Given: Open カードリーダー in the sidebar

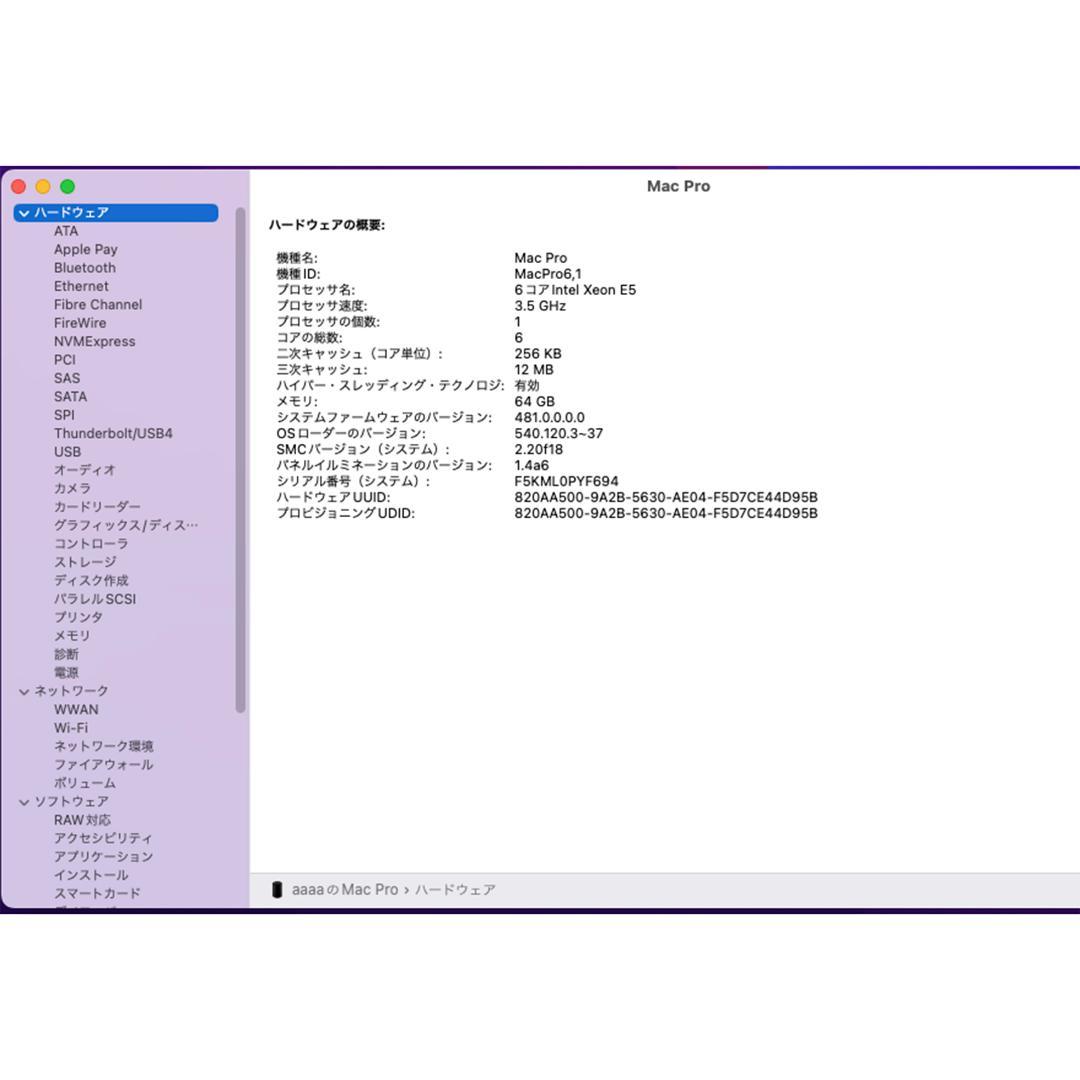Looking at the screenshot, I should tap(97, 507).
